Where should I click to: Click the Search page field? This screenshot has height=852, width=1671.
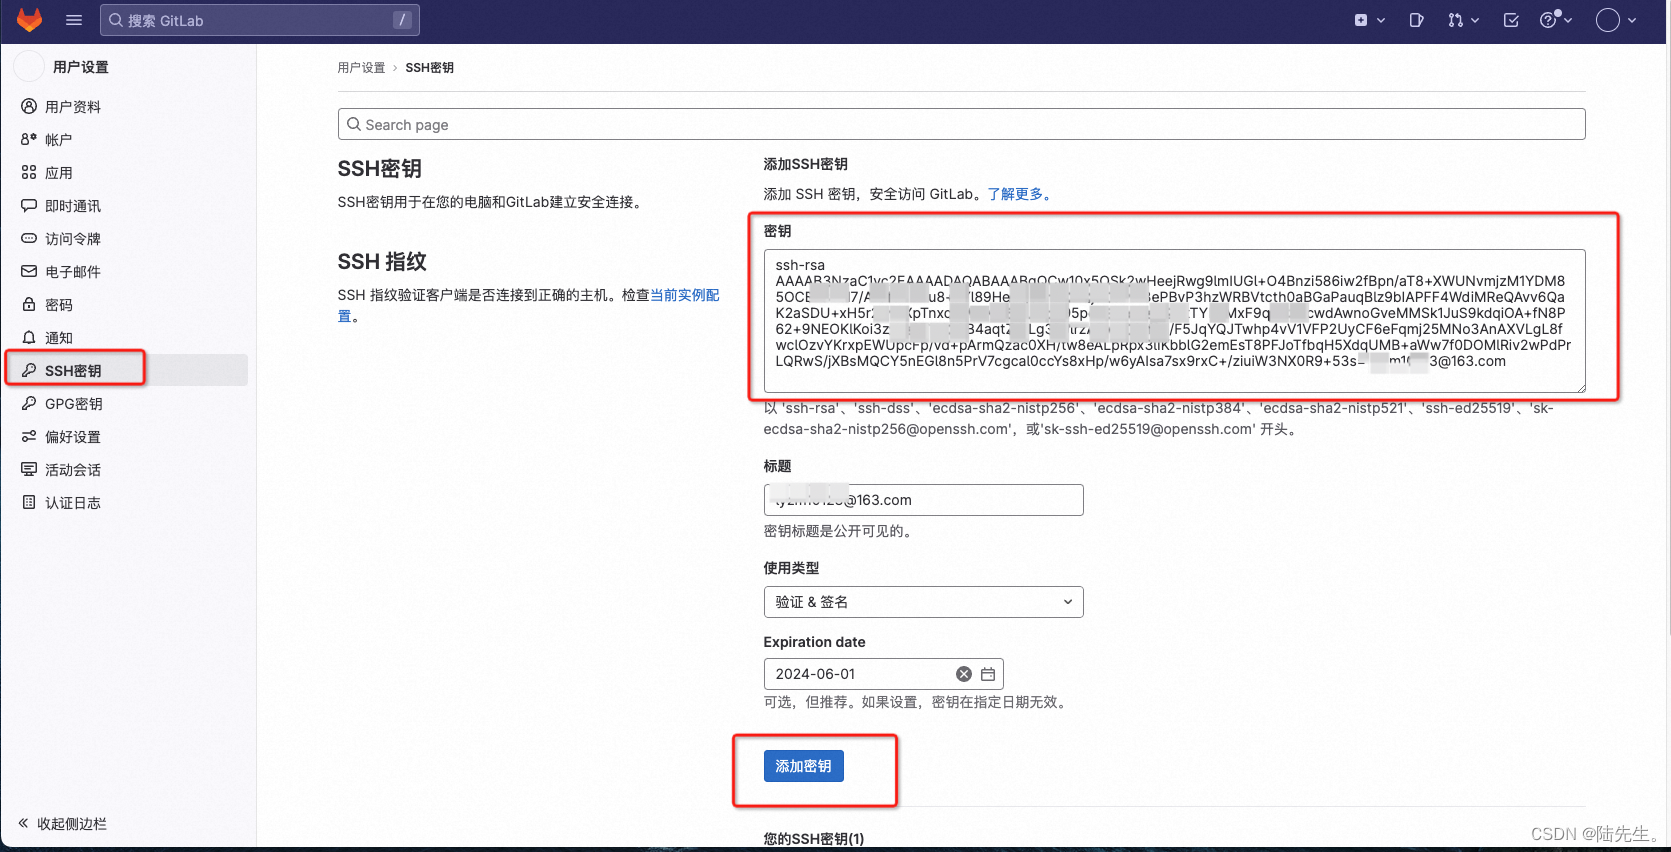[961, 124]
